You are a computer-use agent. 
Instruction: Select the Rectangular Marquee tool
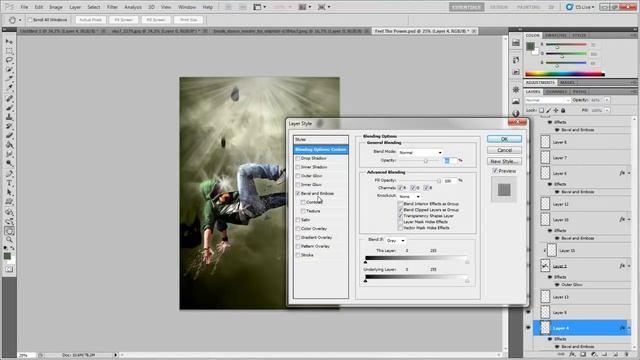(x=9, y=51)
